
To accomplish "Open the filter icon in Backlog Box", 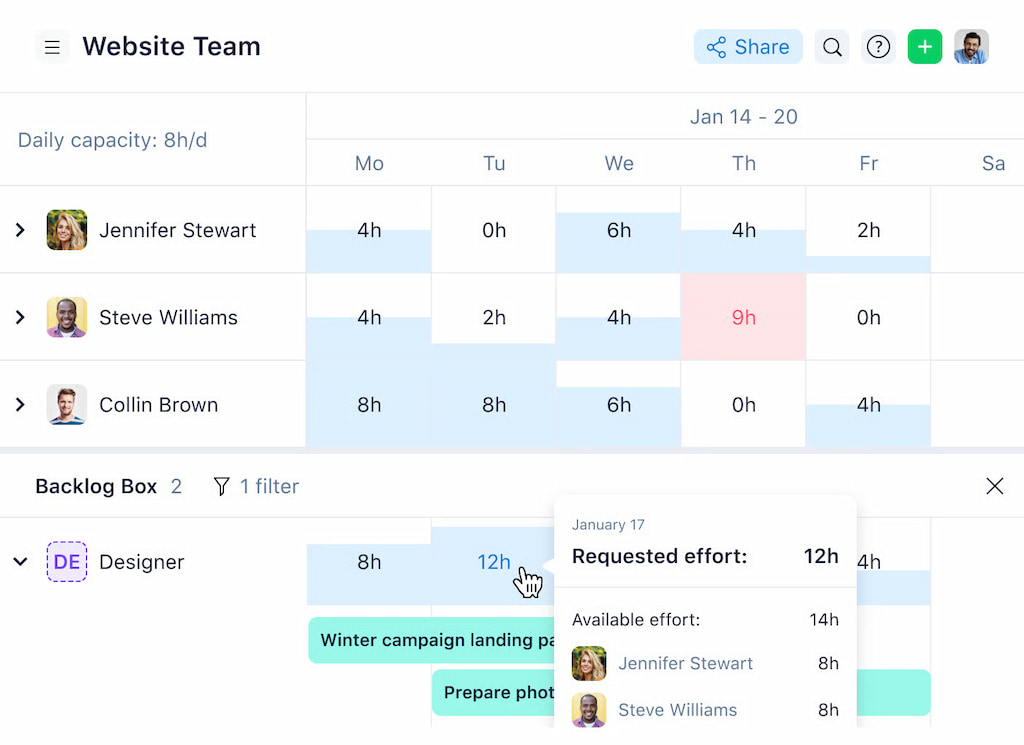I will [x=220, y=486].
